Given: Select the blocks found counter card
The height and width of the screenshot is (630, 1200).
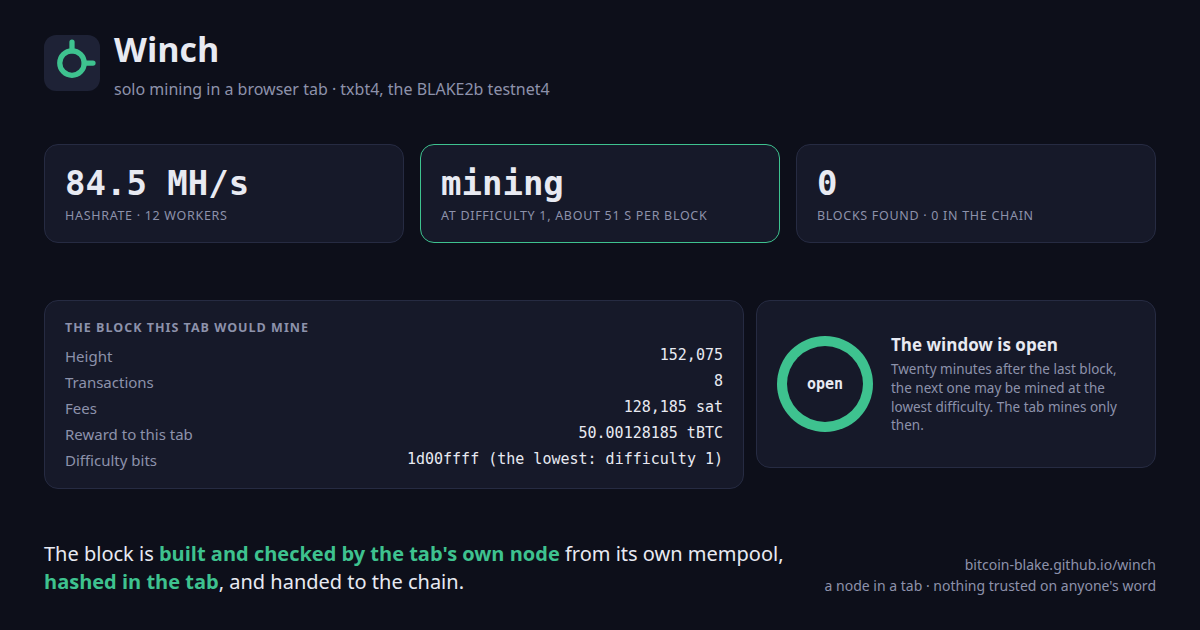Looking at the screenshot, I should [976, 193].
